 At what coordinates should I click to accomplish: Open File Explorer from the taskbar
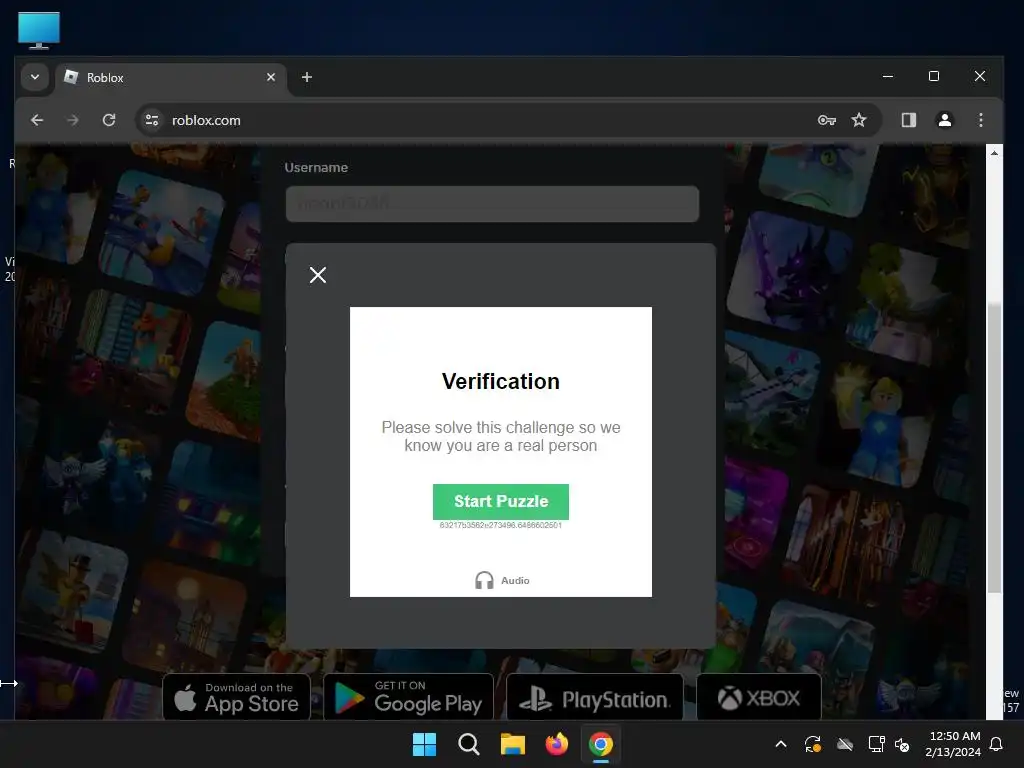tap(513, 744)
